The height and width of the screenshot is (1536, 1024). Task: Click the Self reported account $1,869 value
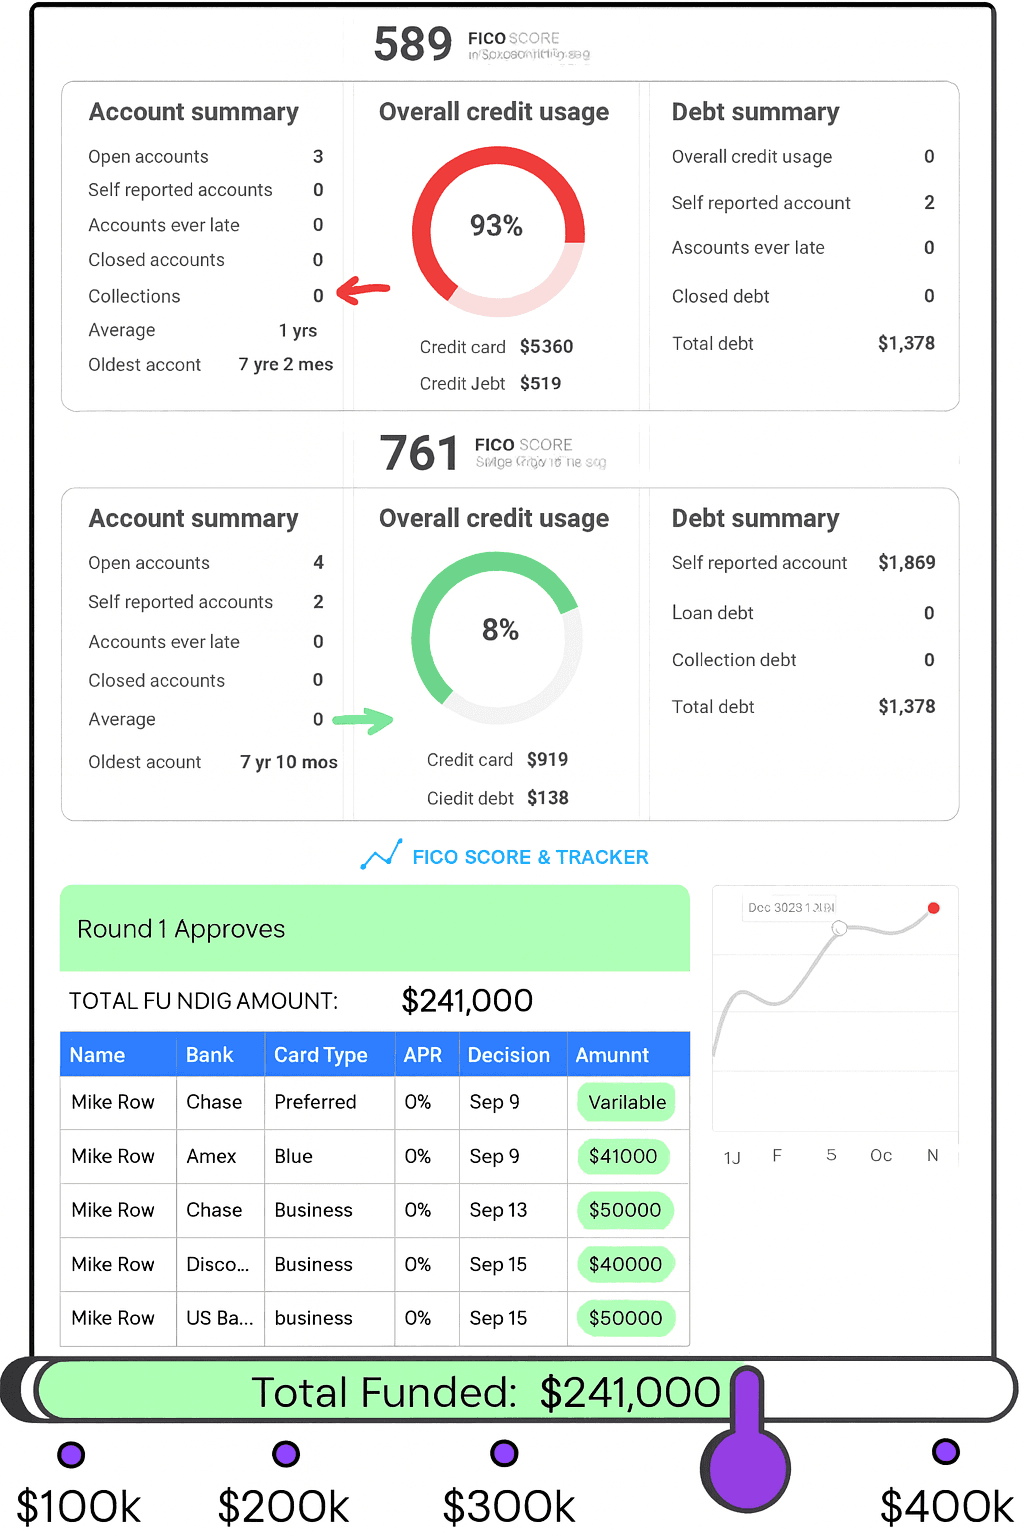tap(907, 562)
